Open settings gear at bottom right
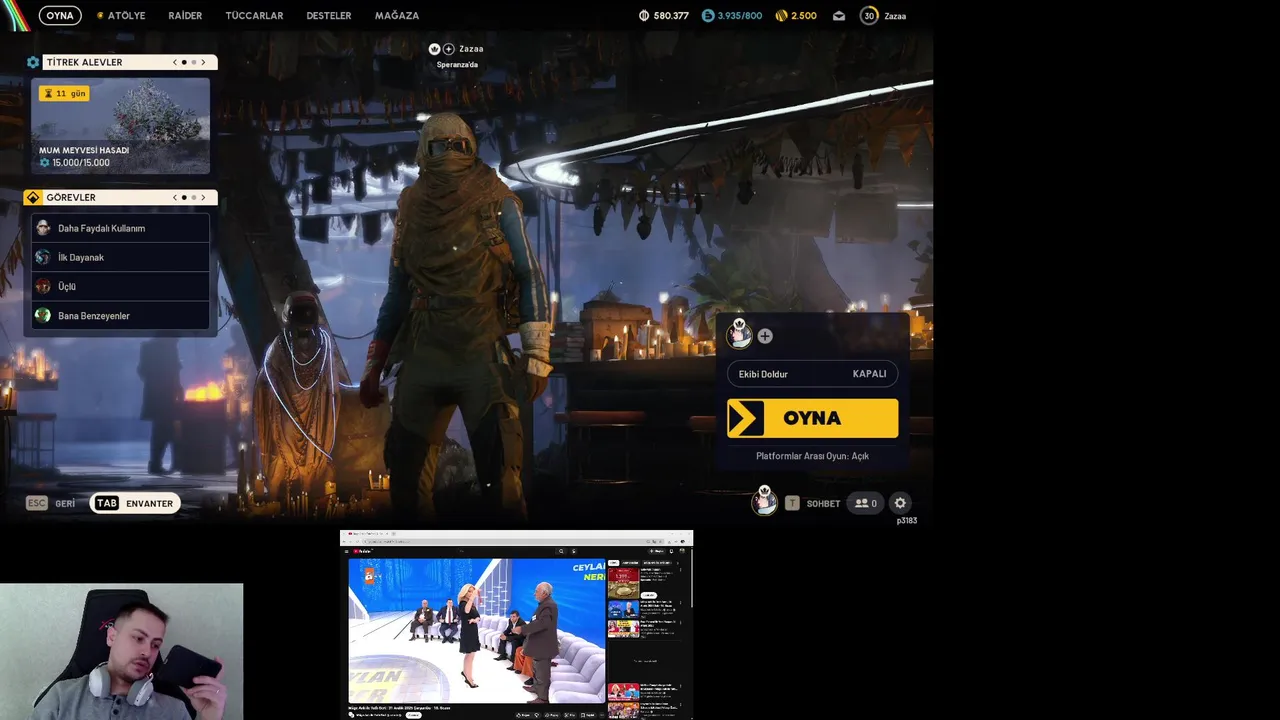Image resolution: width=1280 pixels, height=720 pixels. tap(900, 503)
